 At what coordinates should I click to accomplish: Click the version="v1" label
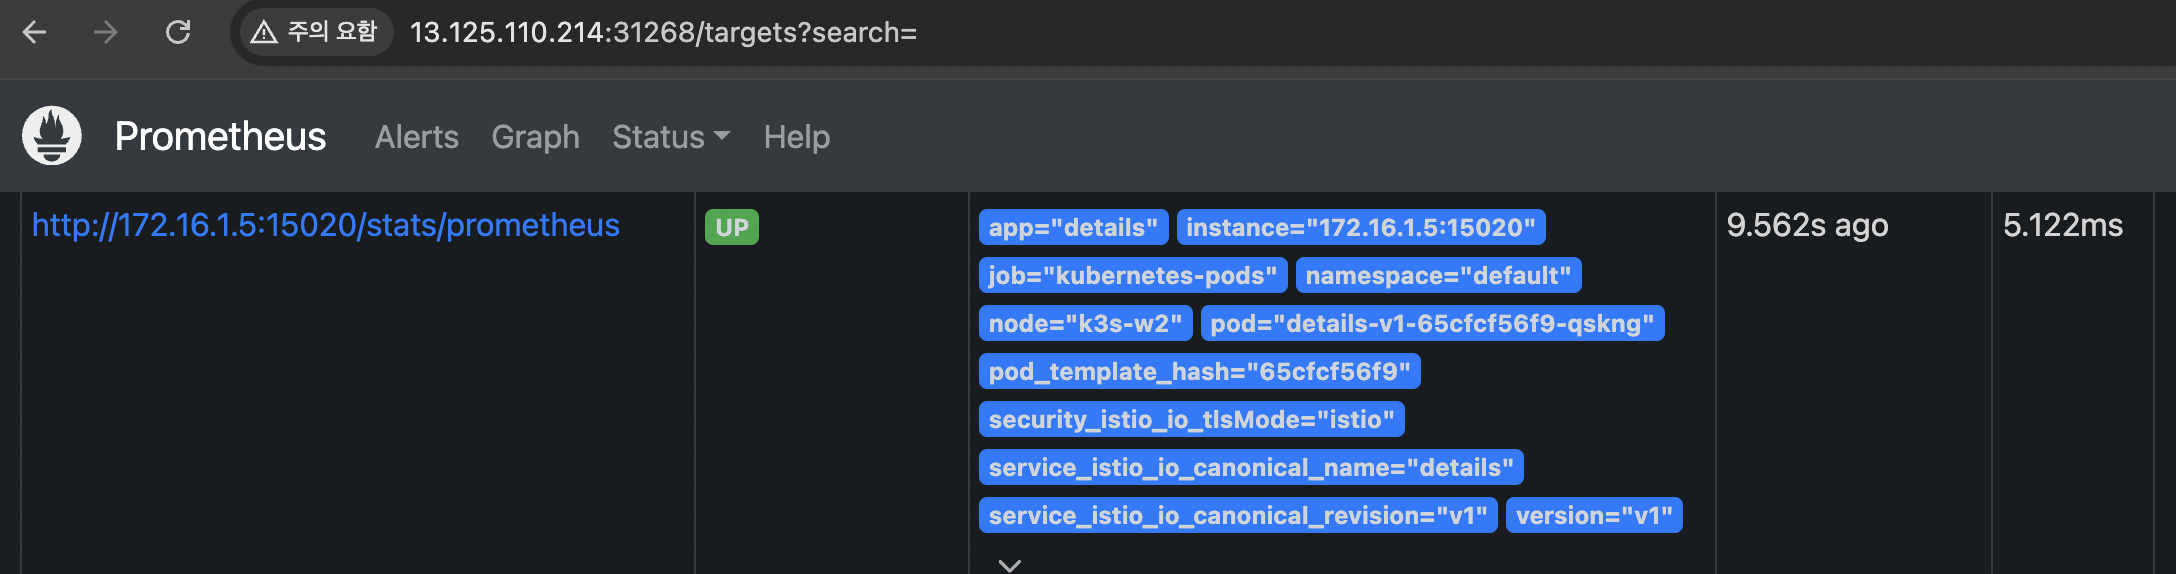(1595, 515)
